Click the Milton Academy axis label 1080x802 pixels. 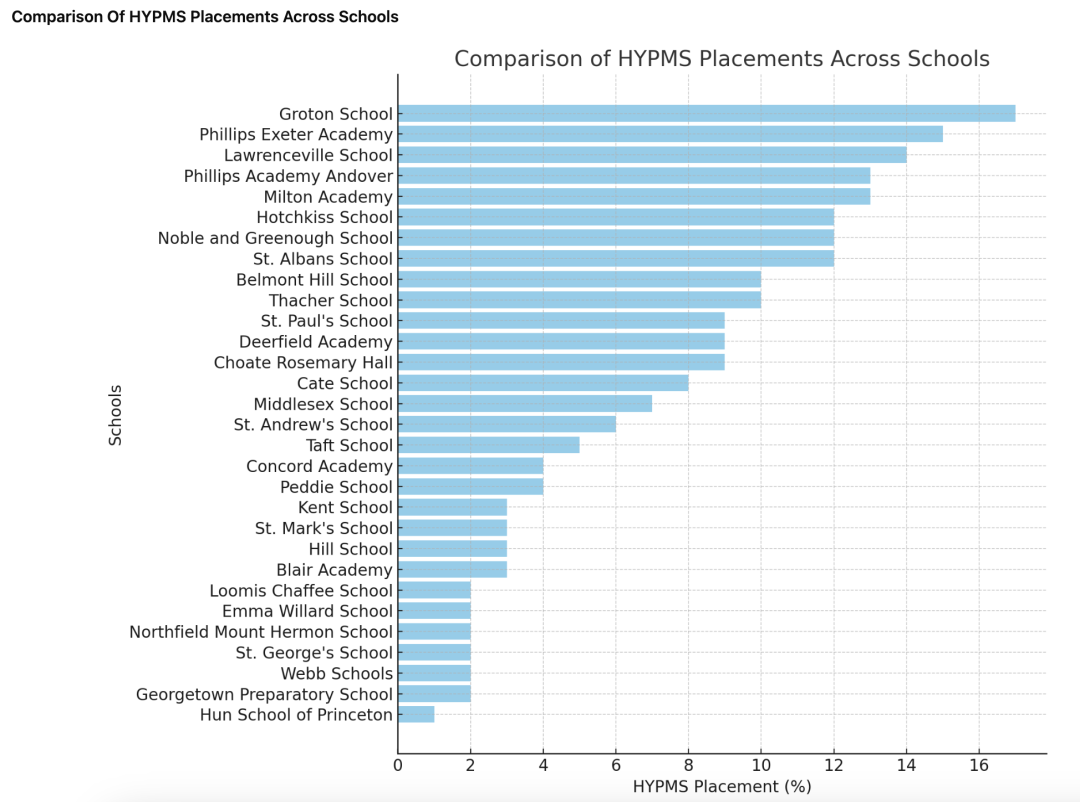click(328, 197)
